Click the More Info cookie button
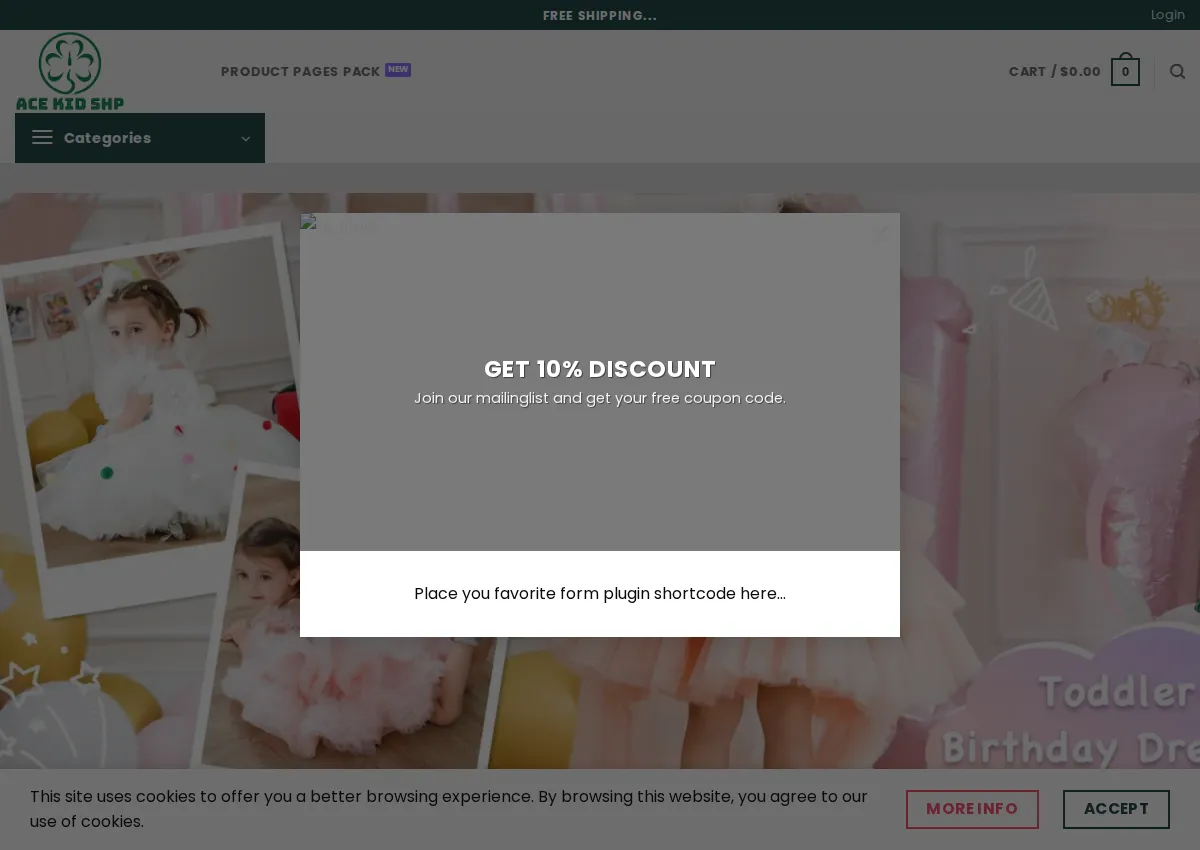Viewport: 1200px width, 850px height. 972,809
